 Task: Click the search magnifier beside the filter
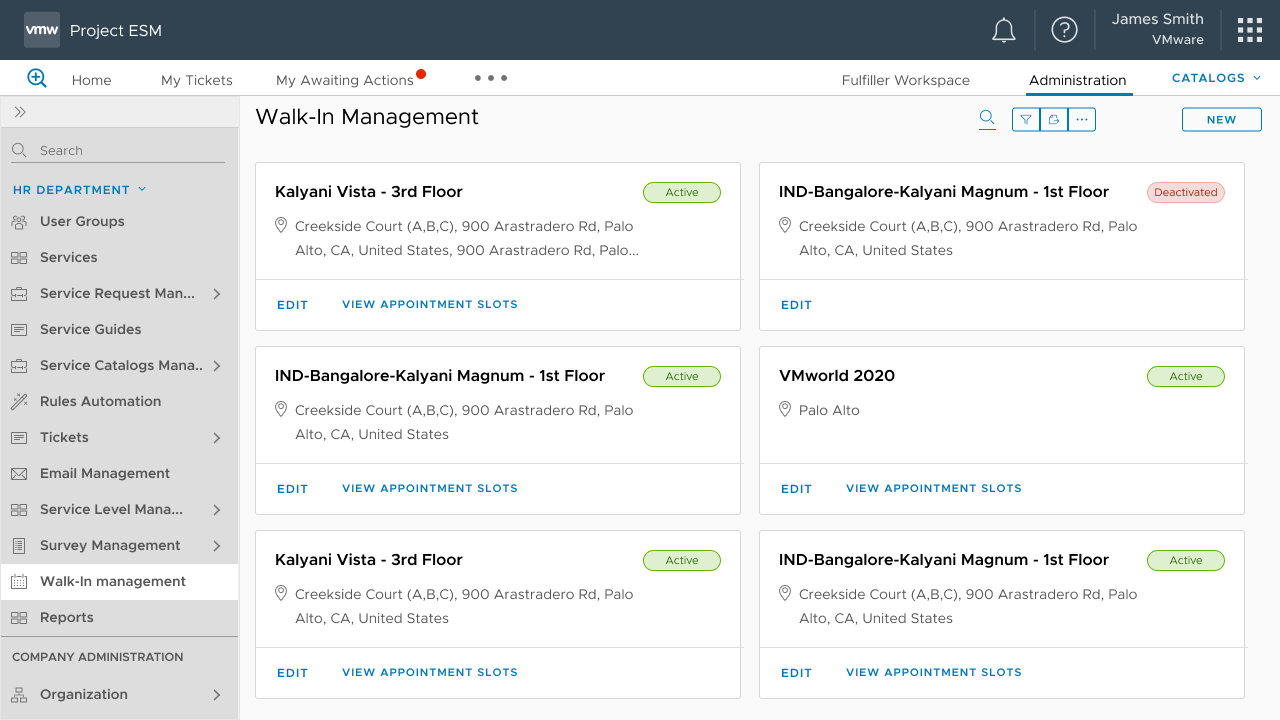[x=987, y=119]
